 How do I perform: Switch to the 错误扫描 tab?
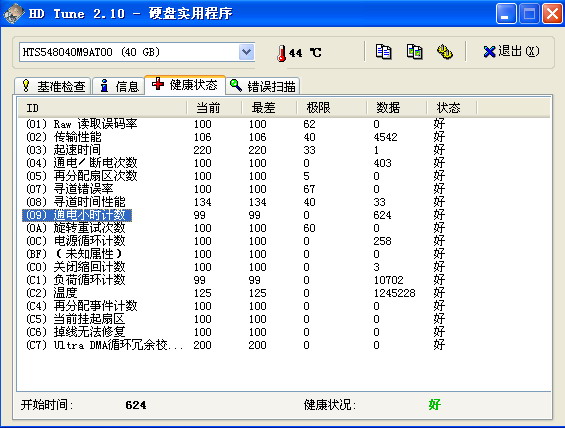click(263, 86)
